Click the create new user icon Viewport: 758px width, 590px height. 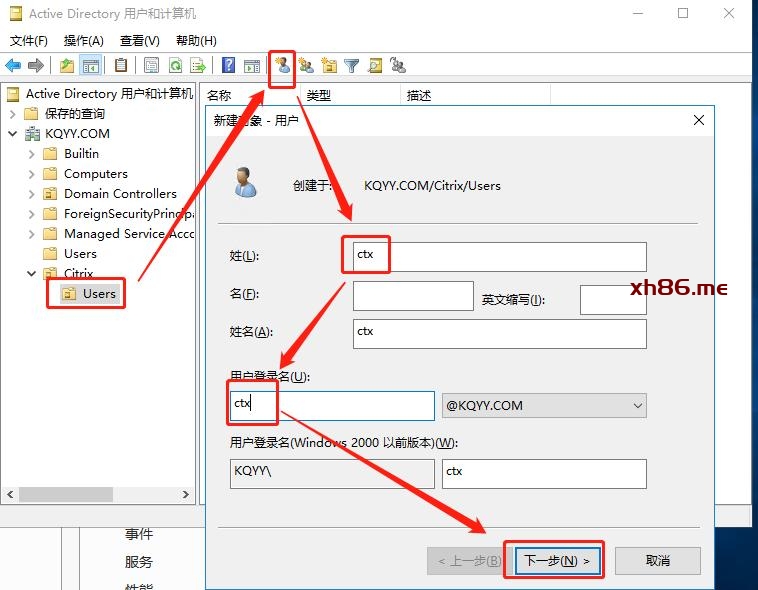[x=282, y=66]
